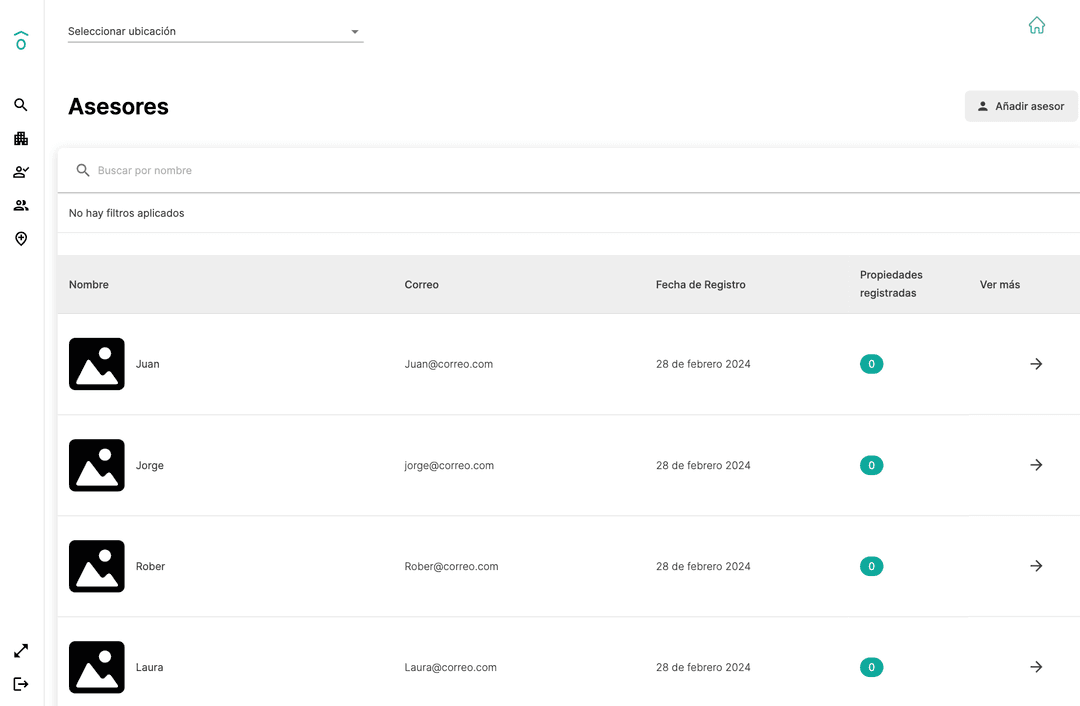The height and width of the screenshot is (706, 1080).
Task: Click the logout icon in sidebar
Action: point(21,684)
